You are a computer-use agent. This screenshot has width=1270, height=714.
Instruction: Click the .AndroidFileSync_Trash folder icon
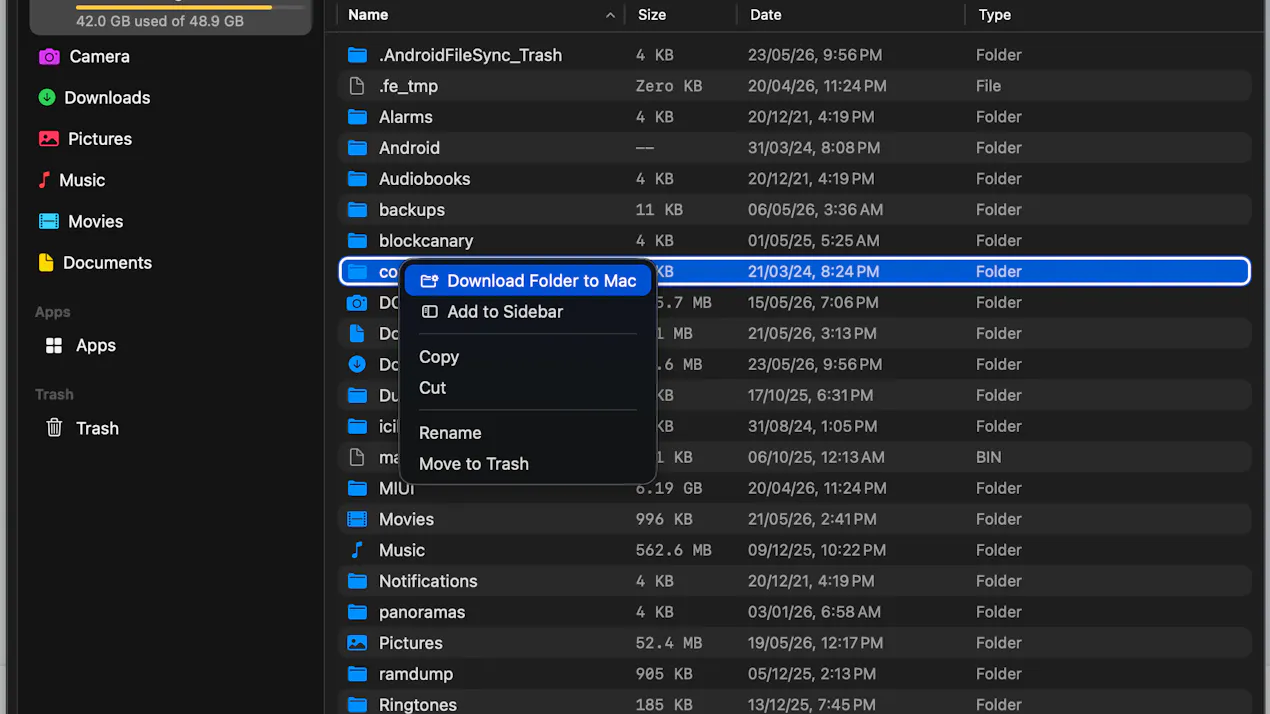point(357,55)
